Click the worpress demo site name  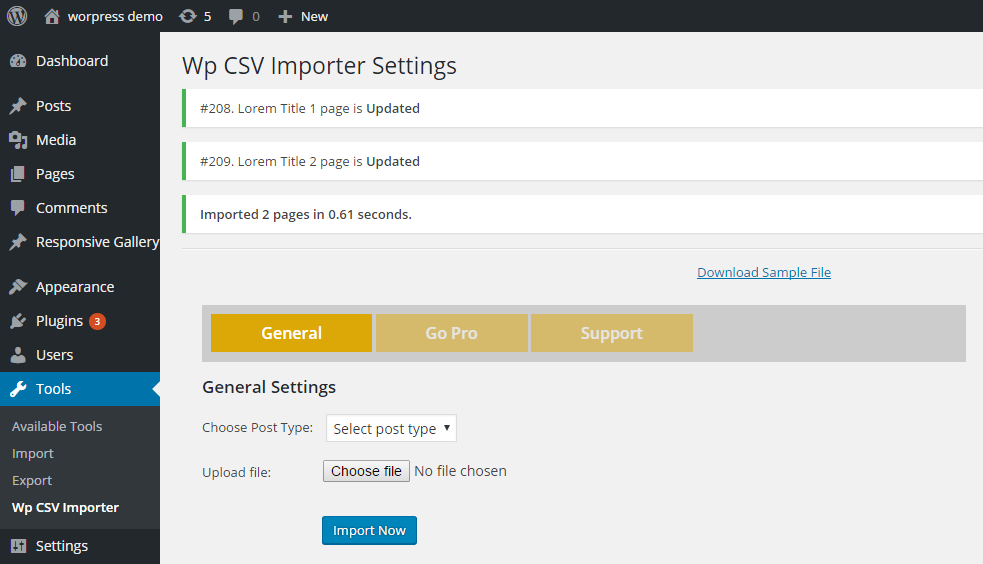pyautogui.click(x=115, y=16)
